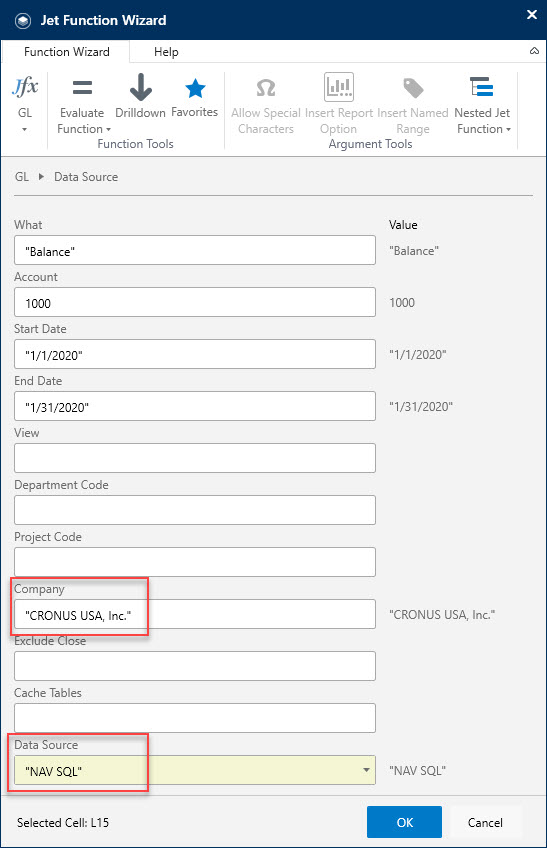
Task: Focus the Department Code field
Action: point(195,510)
